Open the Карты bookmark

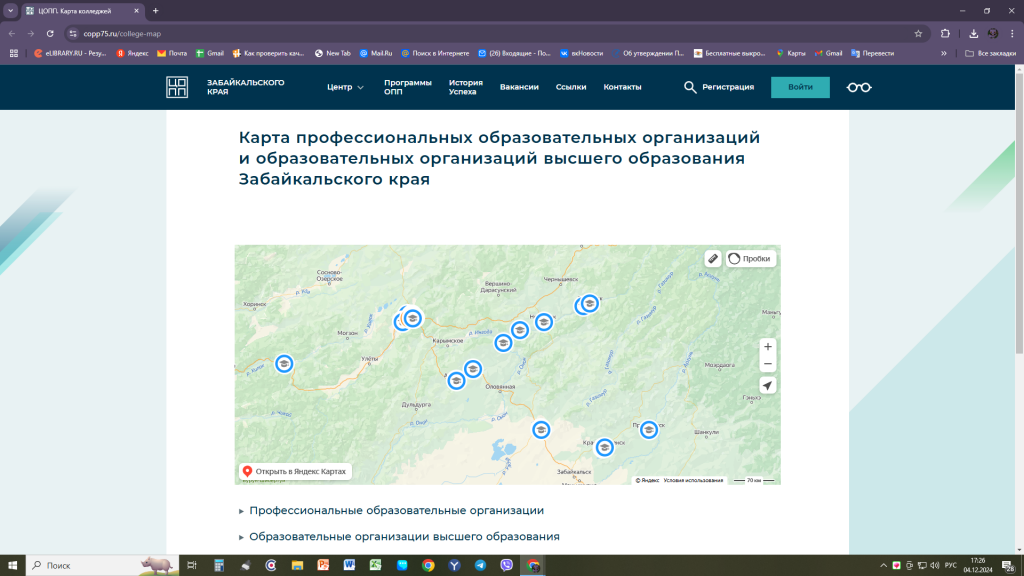(791, 54)
